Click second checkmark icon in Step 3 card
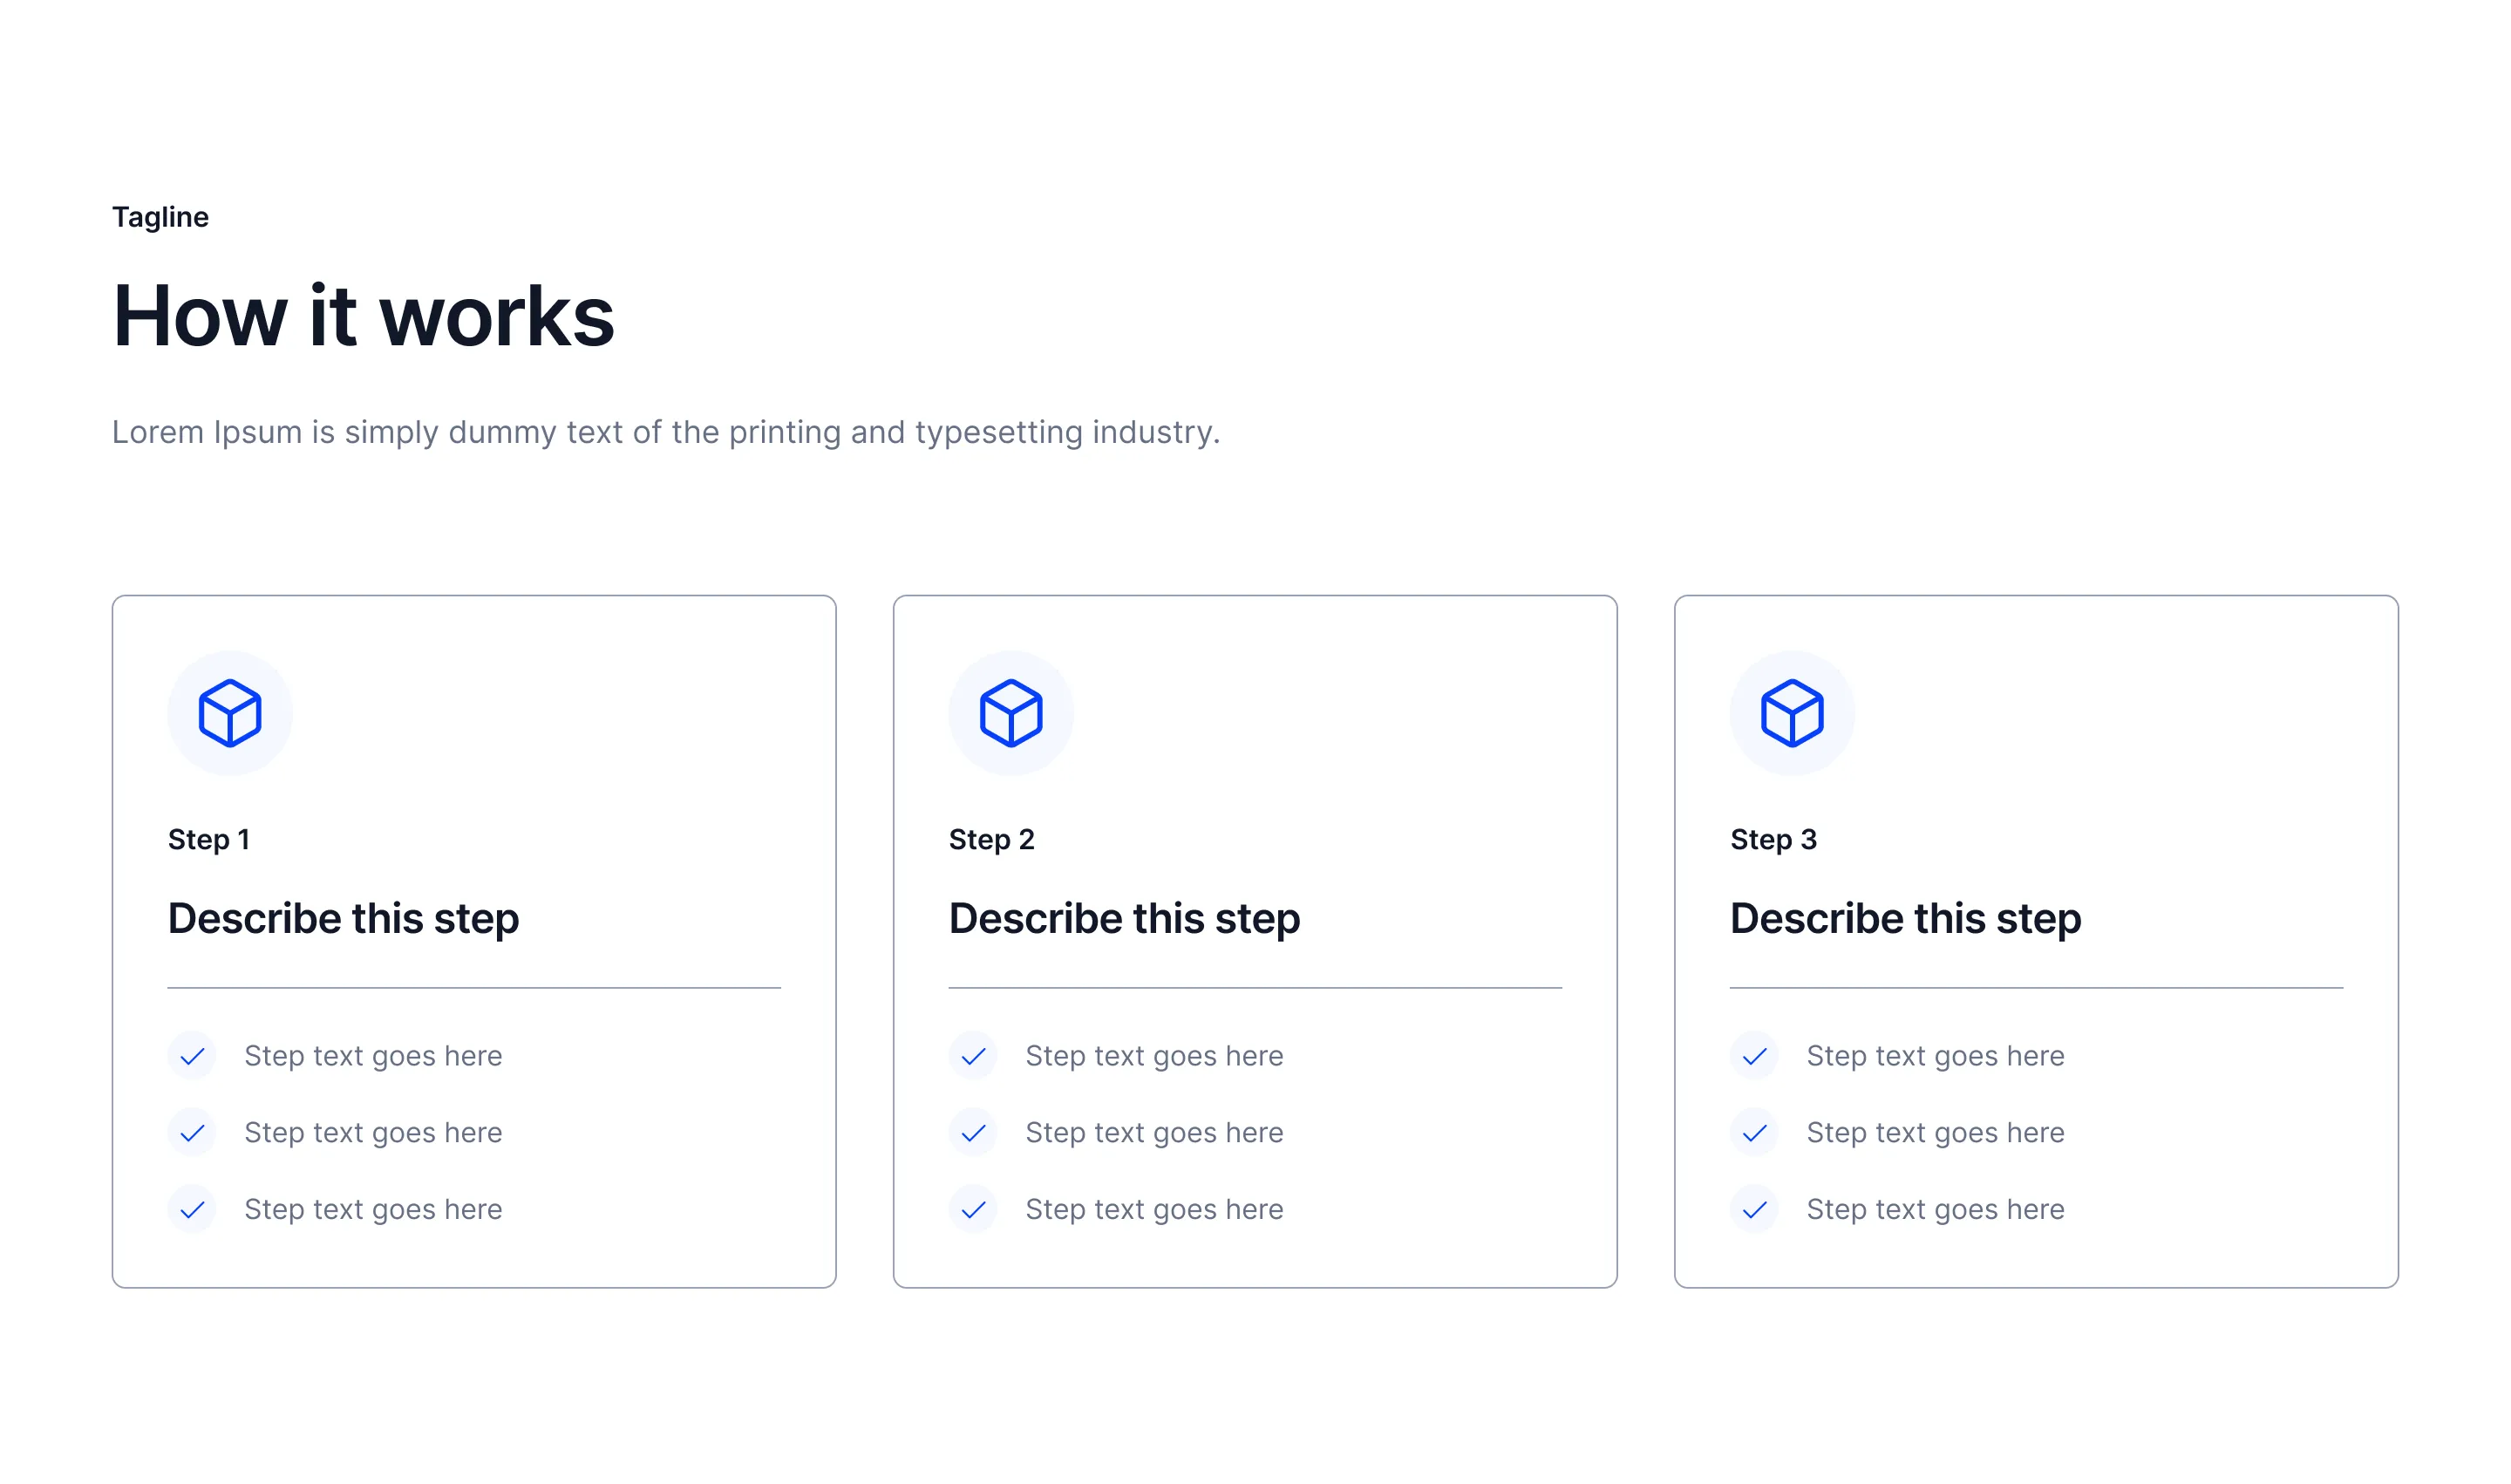Viewport: 2511px width, 1484px height. (x=1754, y=1133)
